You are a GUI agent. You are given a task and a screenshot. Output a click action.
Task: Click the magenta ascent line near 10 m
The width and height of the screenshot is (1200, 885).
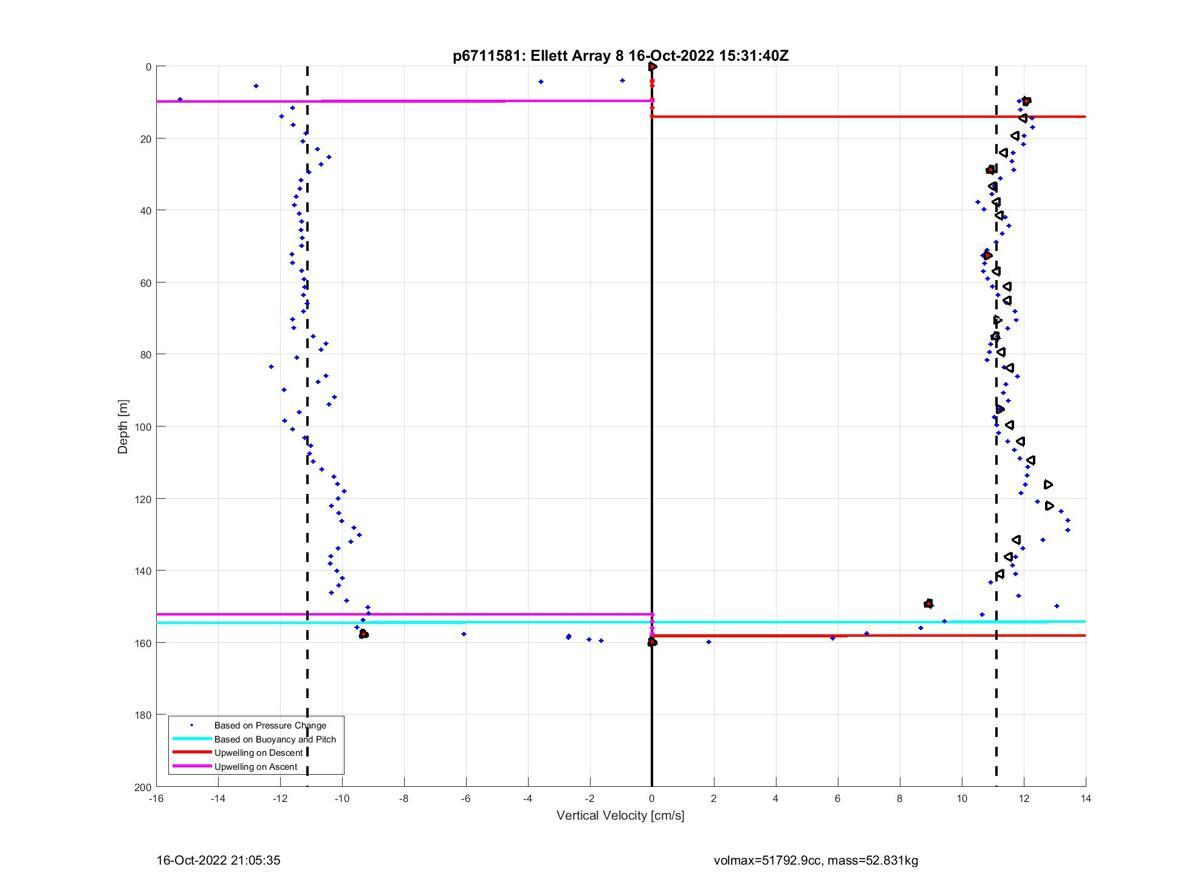point(404,101)
